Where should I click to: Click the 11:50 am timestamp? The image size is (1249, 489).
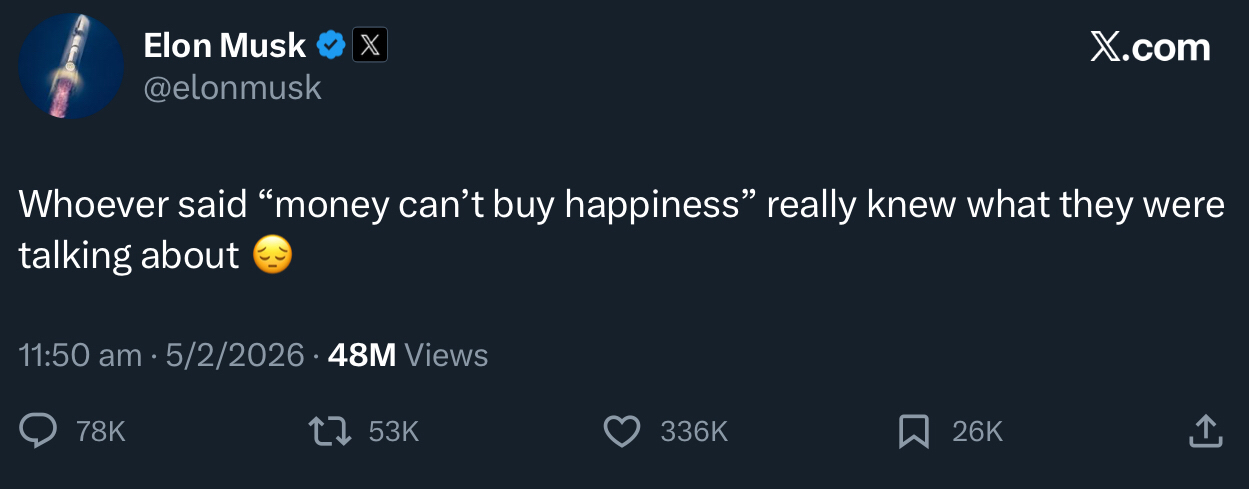click(80, 355)
